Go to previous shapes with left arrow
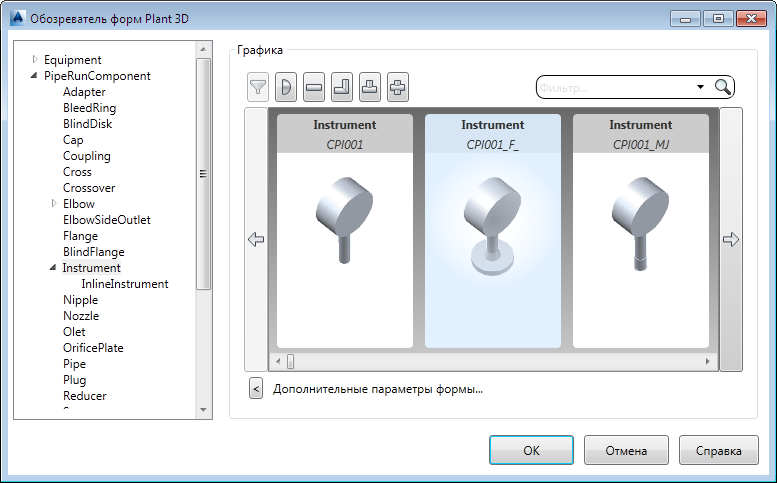 [256, 239]
